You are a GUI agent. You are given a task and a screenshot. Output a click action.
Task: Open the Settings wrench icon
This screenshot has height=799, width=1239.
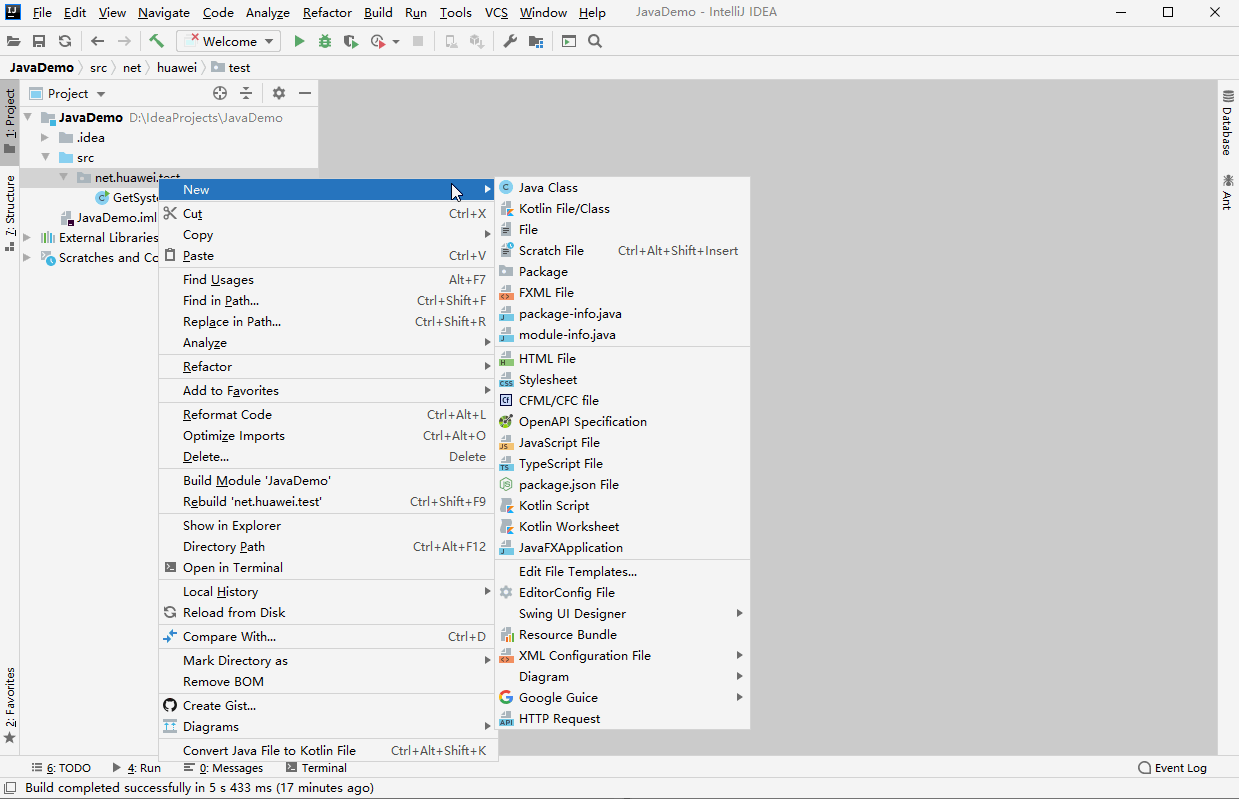pyautogui.click(x=509, y=41)
